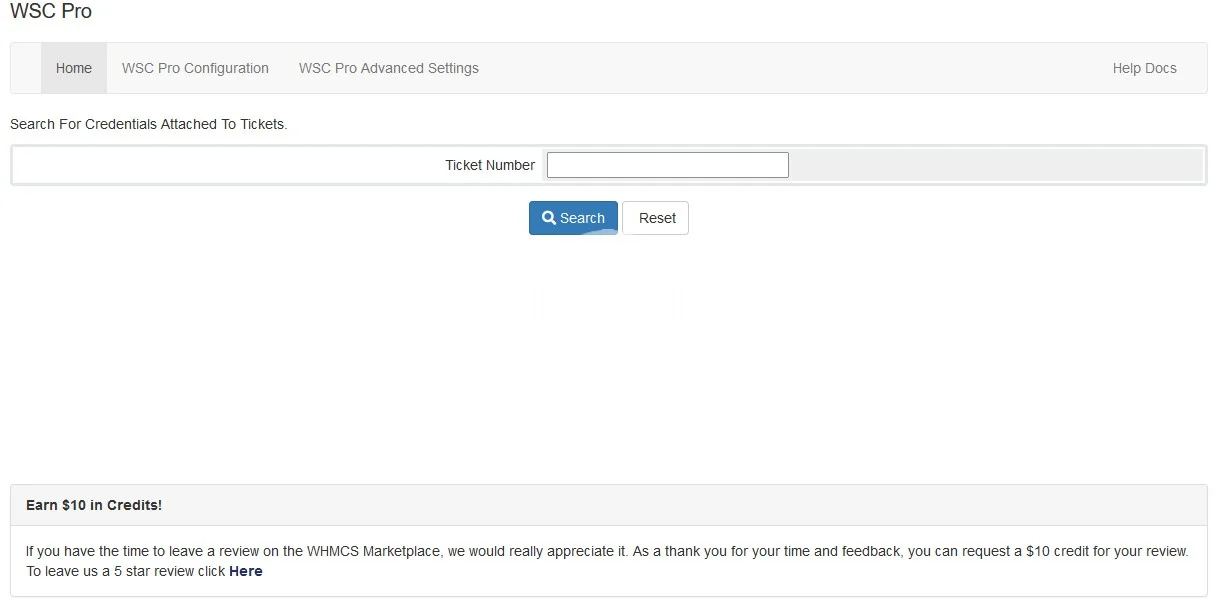Focus the Ticket Number input field
This screenshot has height=611, width=1216.
coord(667,165)
